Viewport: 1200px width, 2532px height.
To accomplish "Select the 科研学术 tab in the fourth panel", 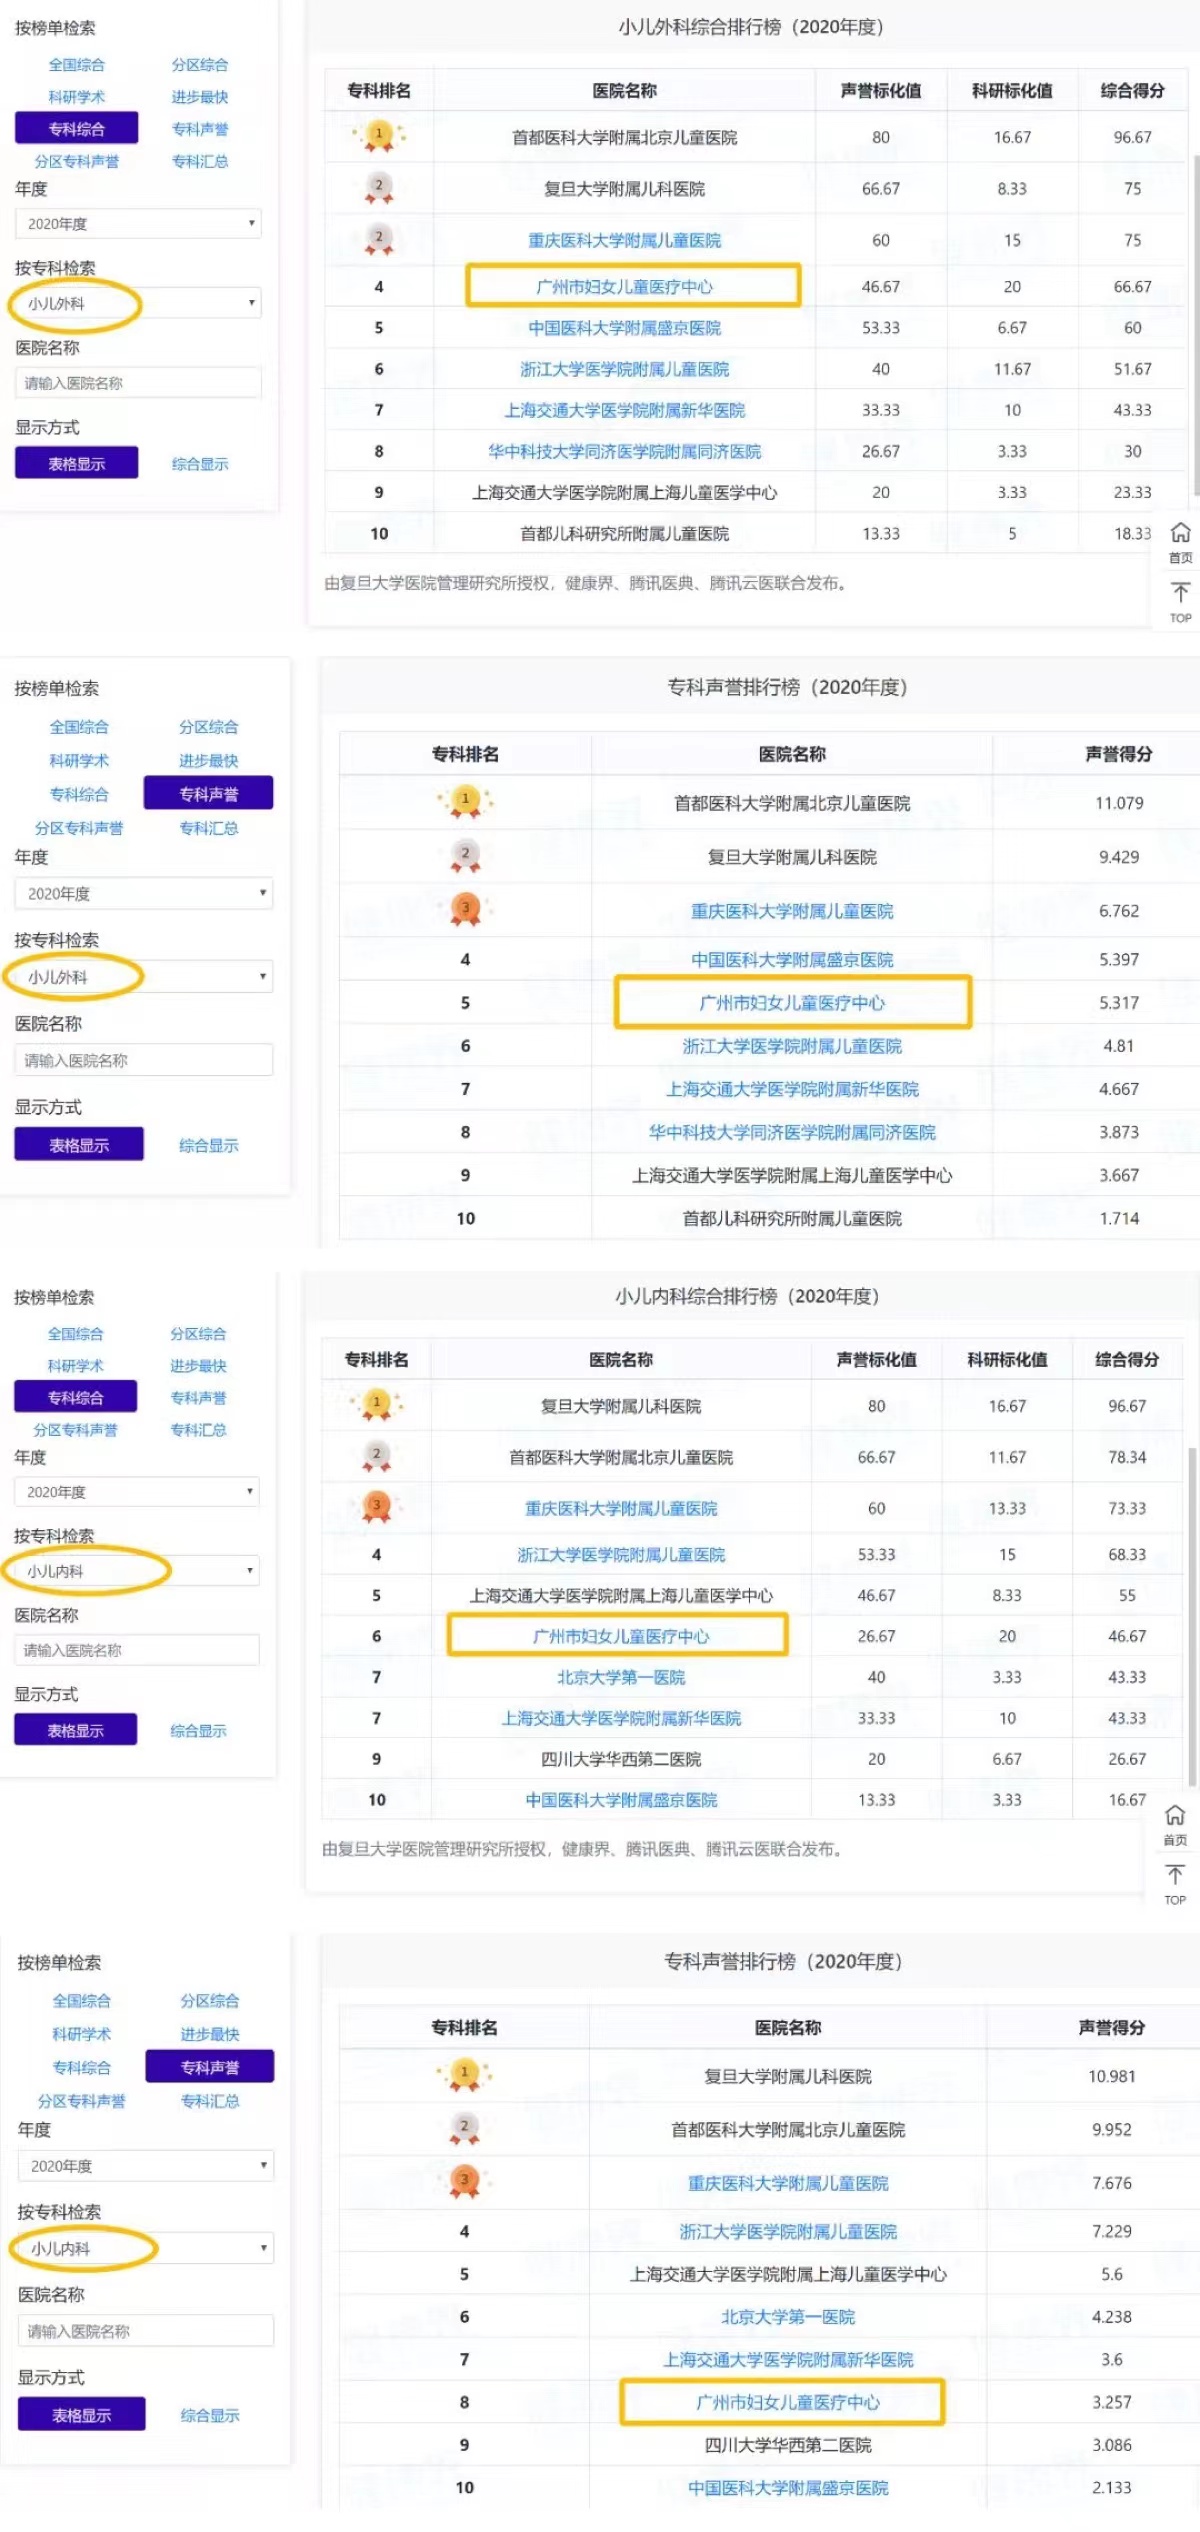I will pyautogui.click(x=82, y=2033).
